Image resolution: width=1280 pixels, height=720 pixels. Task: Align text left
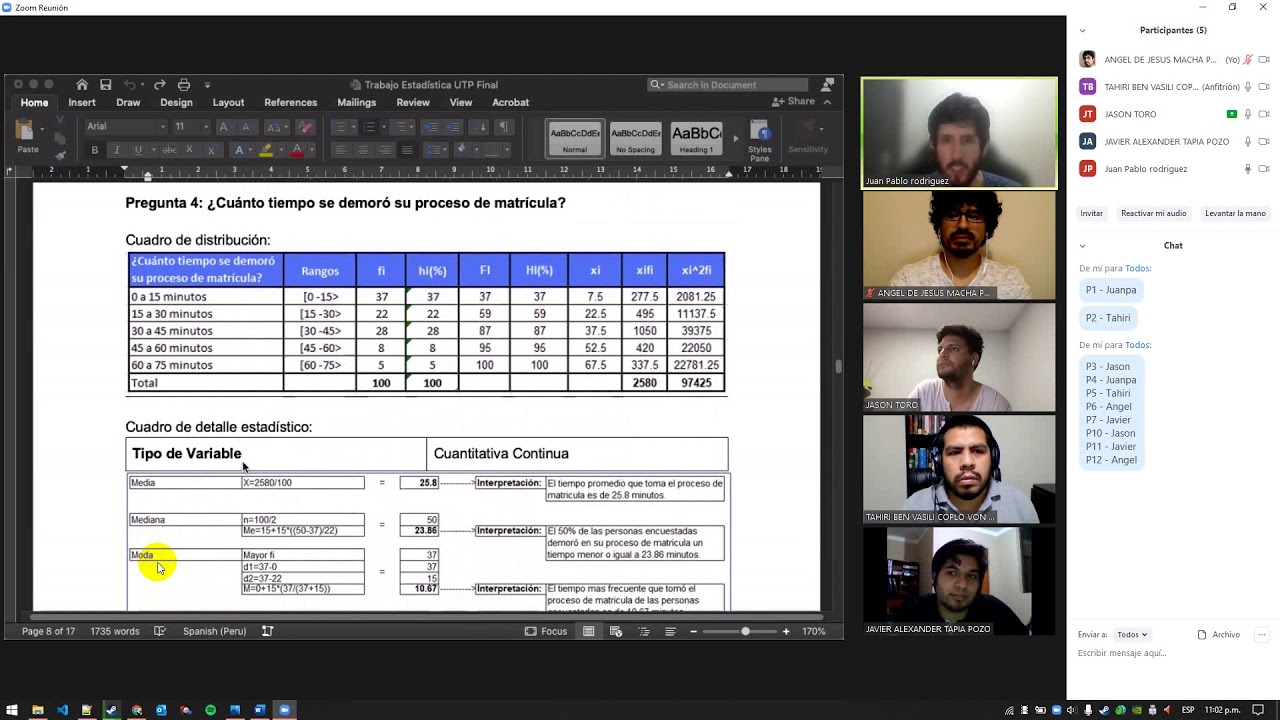[340, 150]
